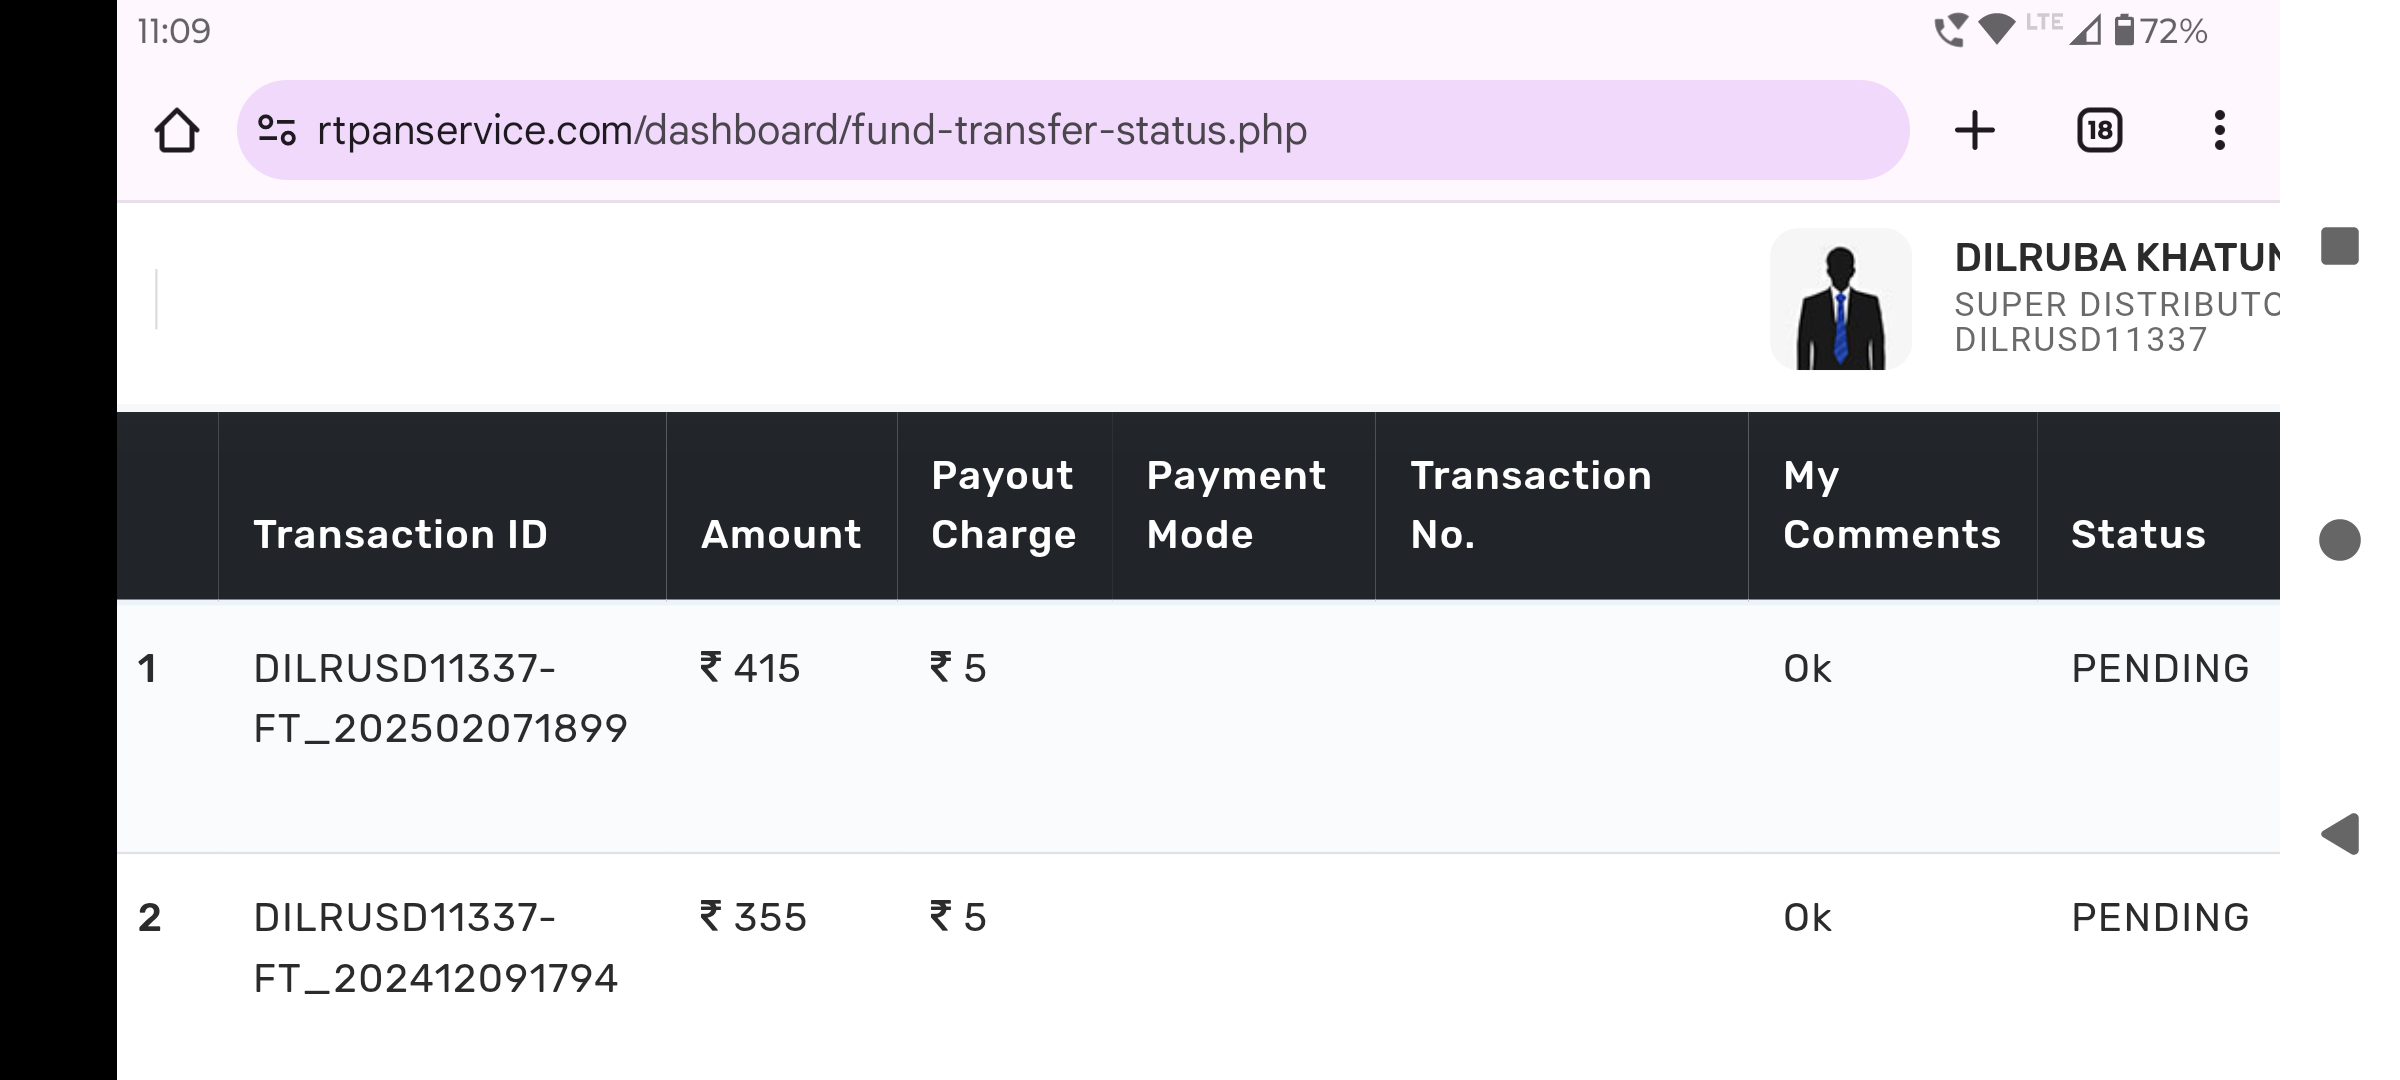Tap the Android recents square button
This screenshot has height=1080, width=2400.
(2340, 246)
